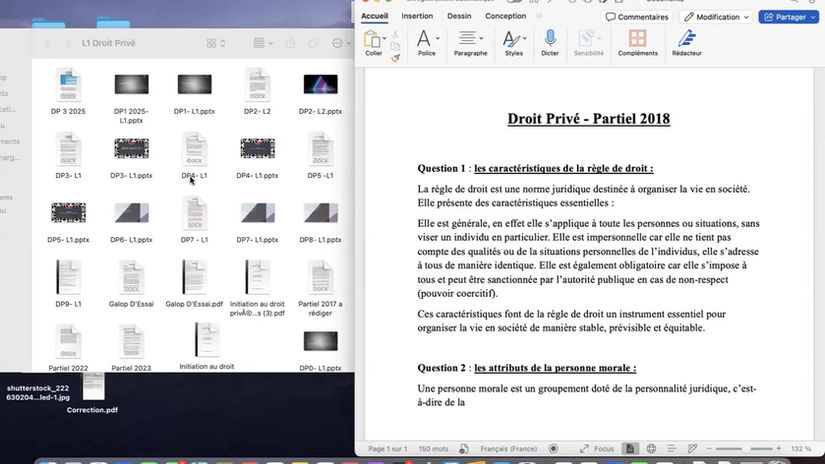Select Correction.pdf on the desktop
This screenshot has height=464, width=825.
93,394
